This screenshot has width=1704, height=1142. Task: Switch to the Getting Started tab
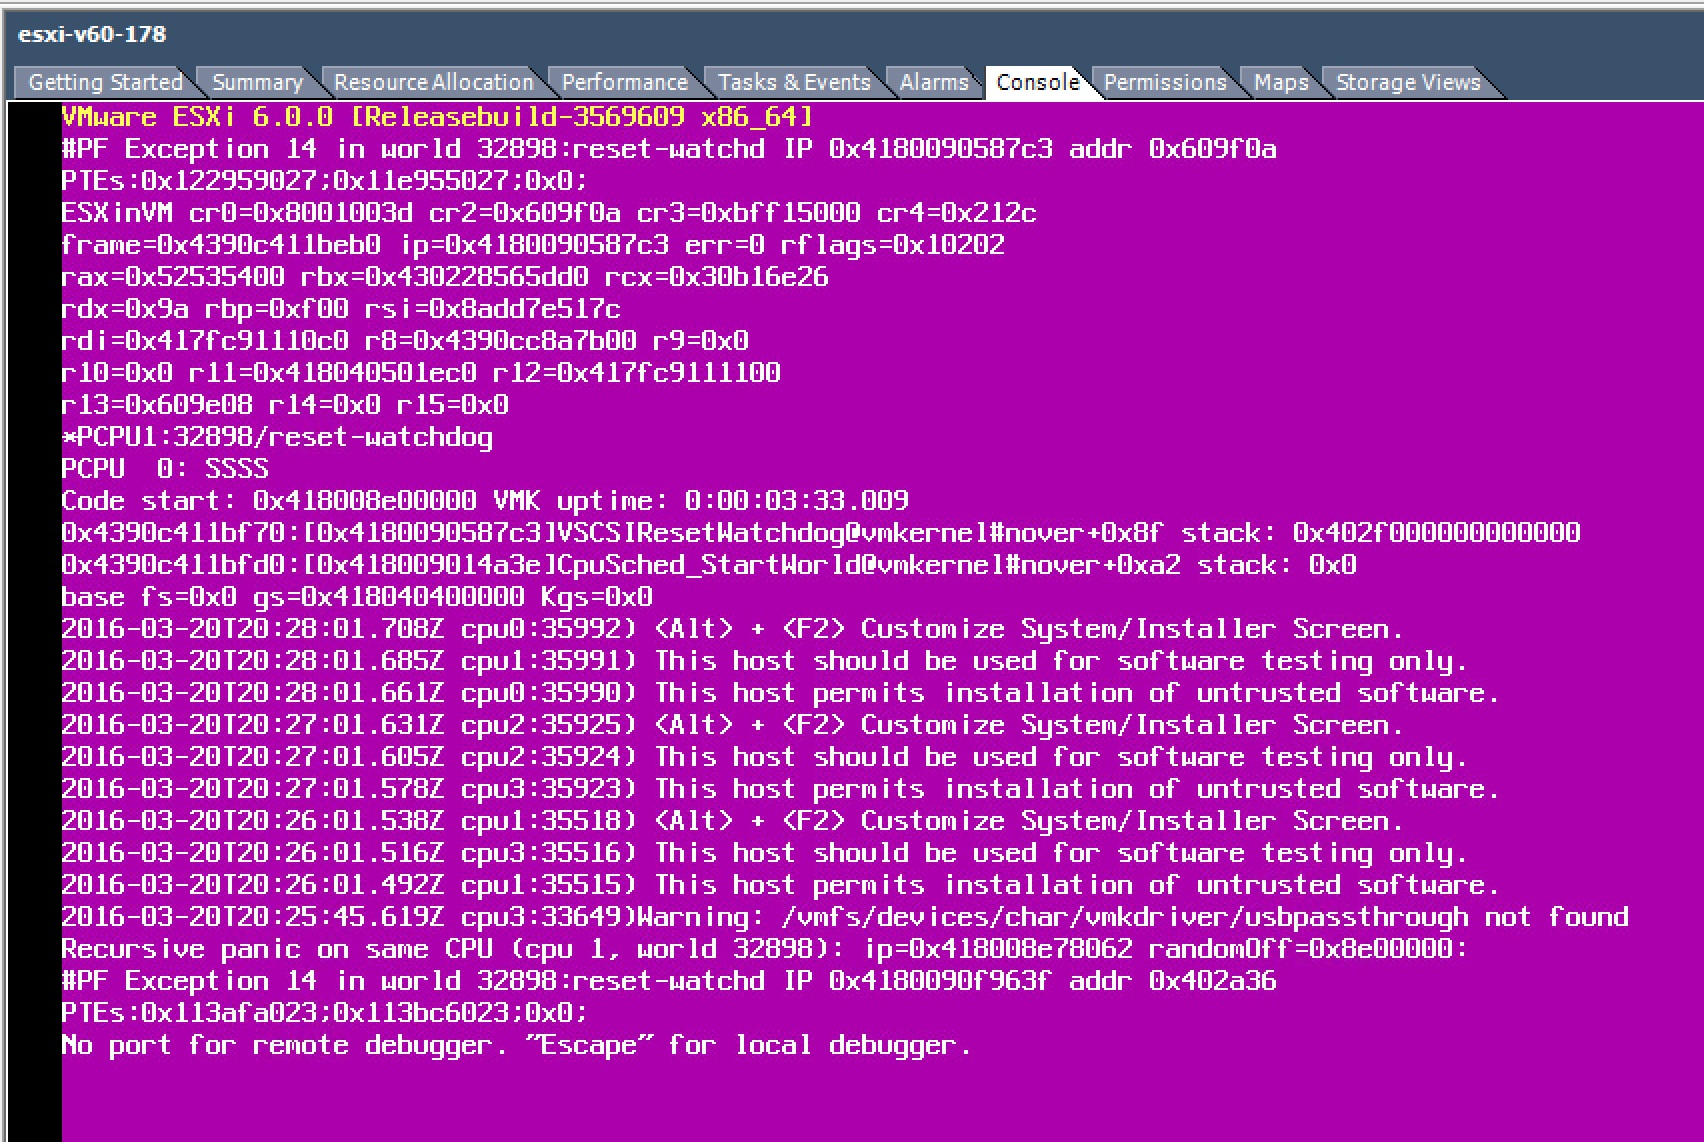(104, 82)
